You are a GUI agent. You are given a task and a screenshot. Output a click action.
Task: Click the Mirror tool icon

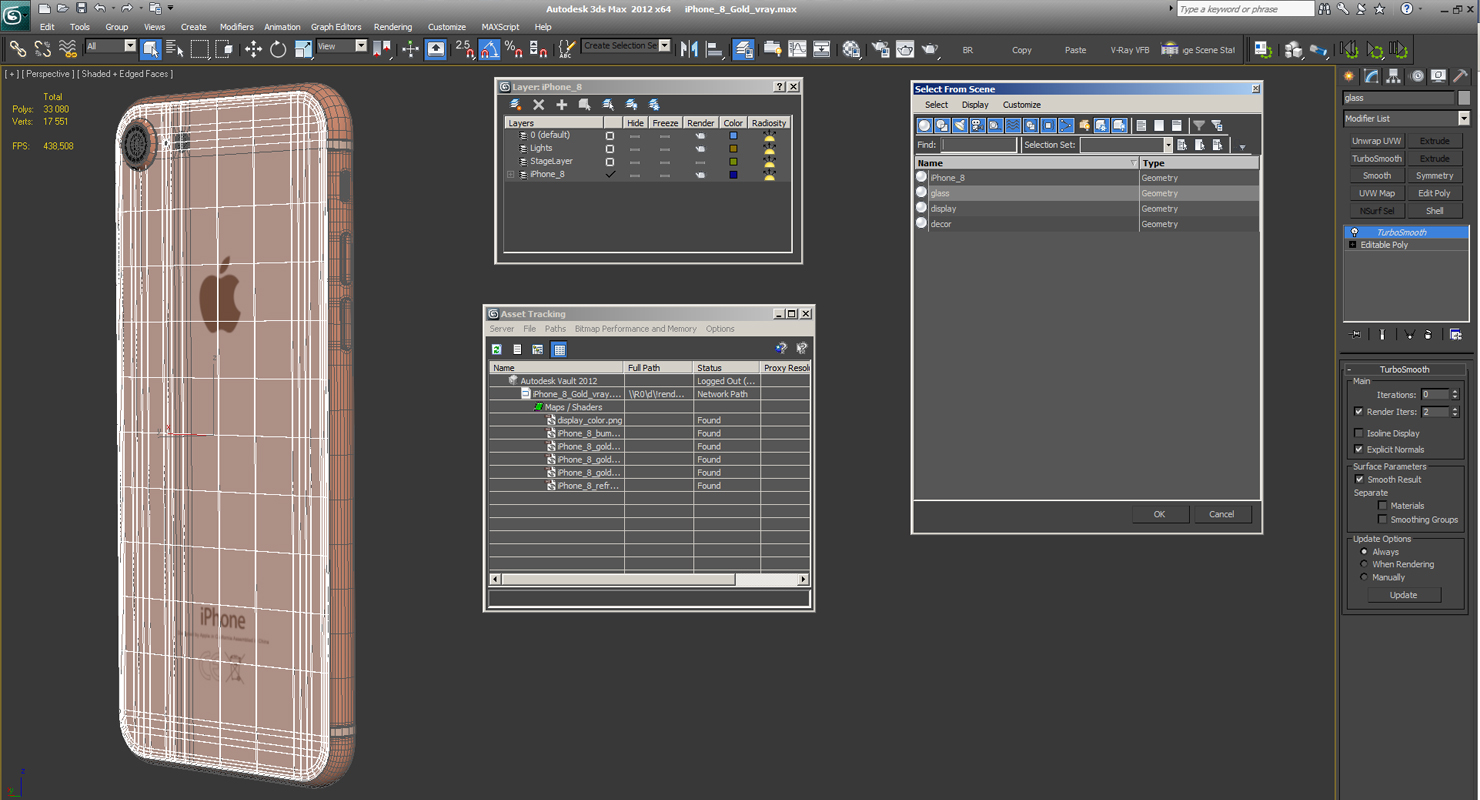(689, 48)
